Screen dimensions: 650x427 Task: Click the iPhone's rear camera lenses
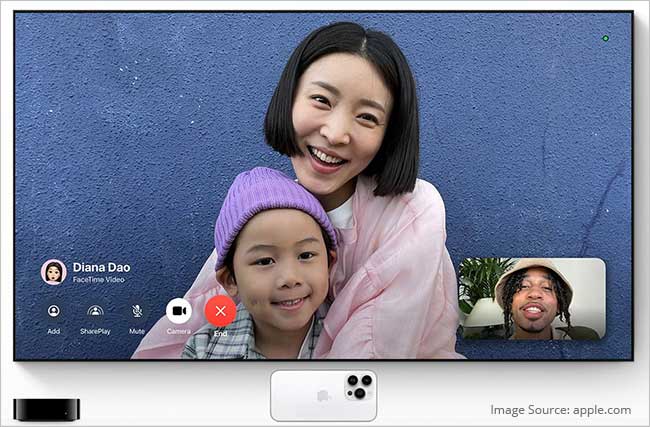[x=359, y=386]
